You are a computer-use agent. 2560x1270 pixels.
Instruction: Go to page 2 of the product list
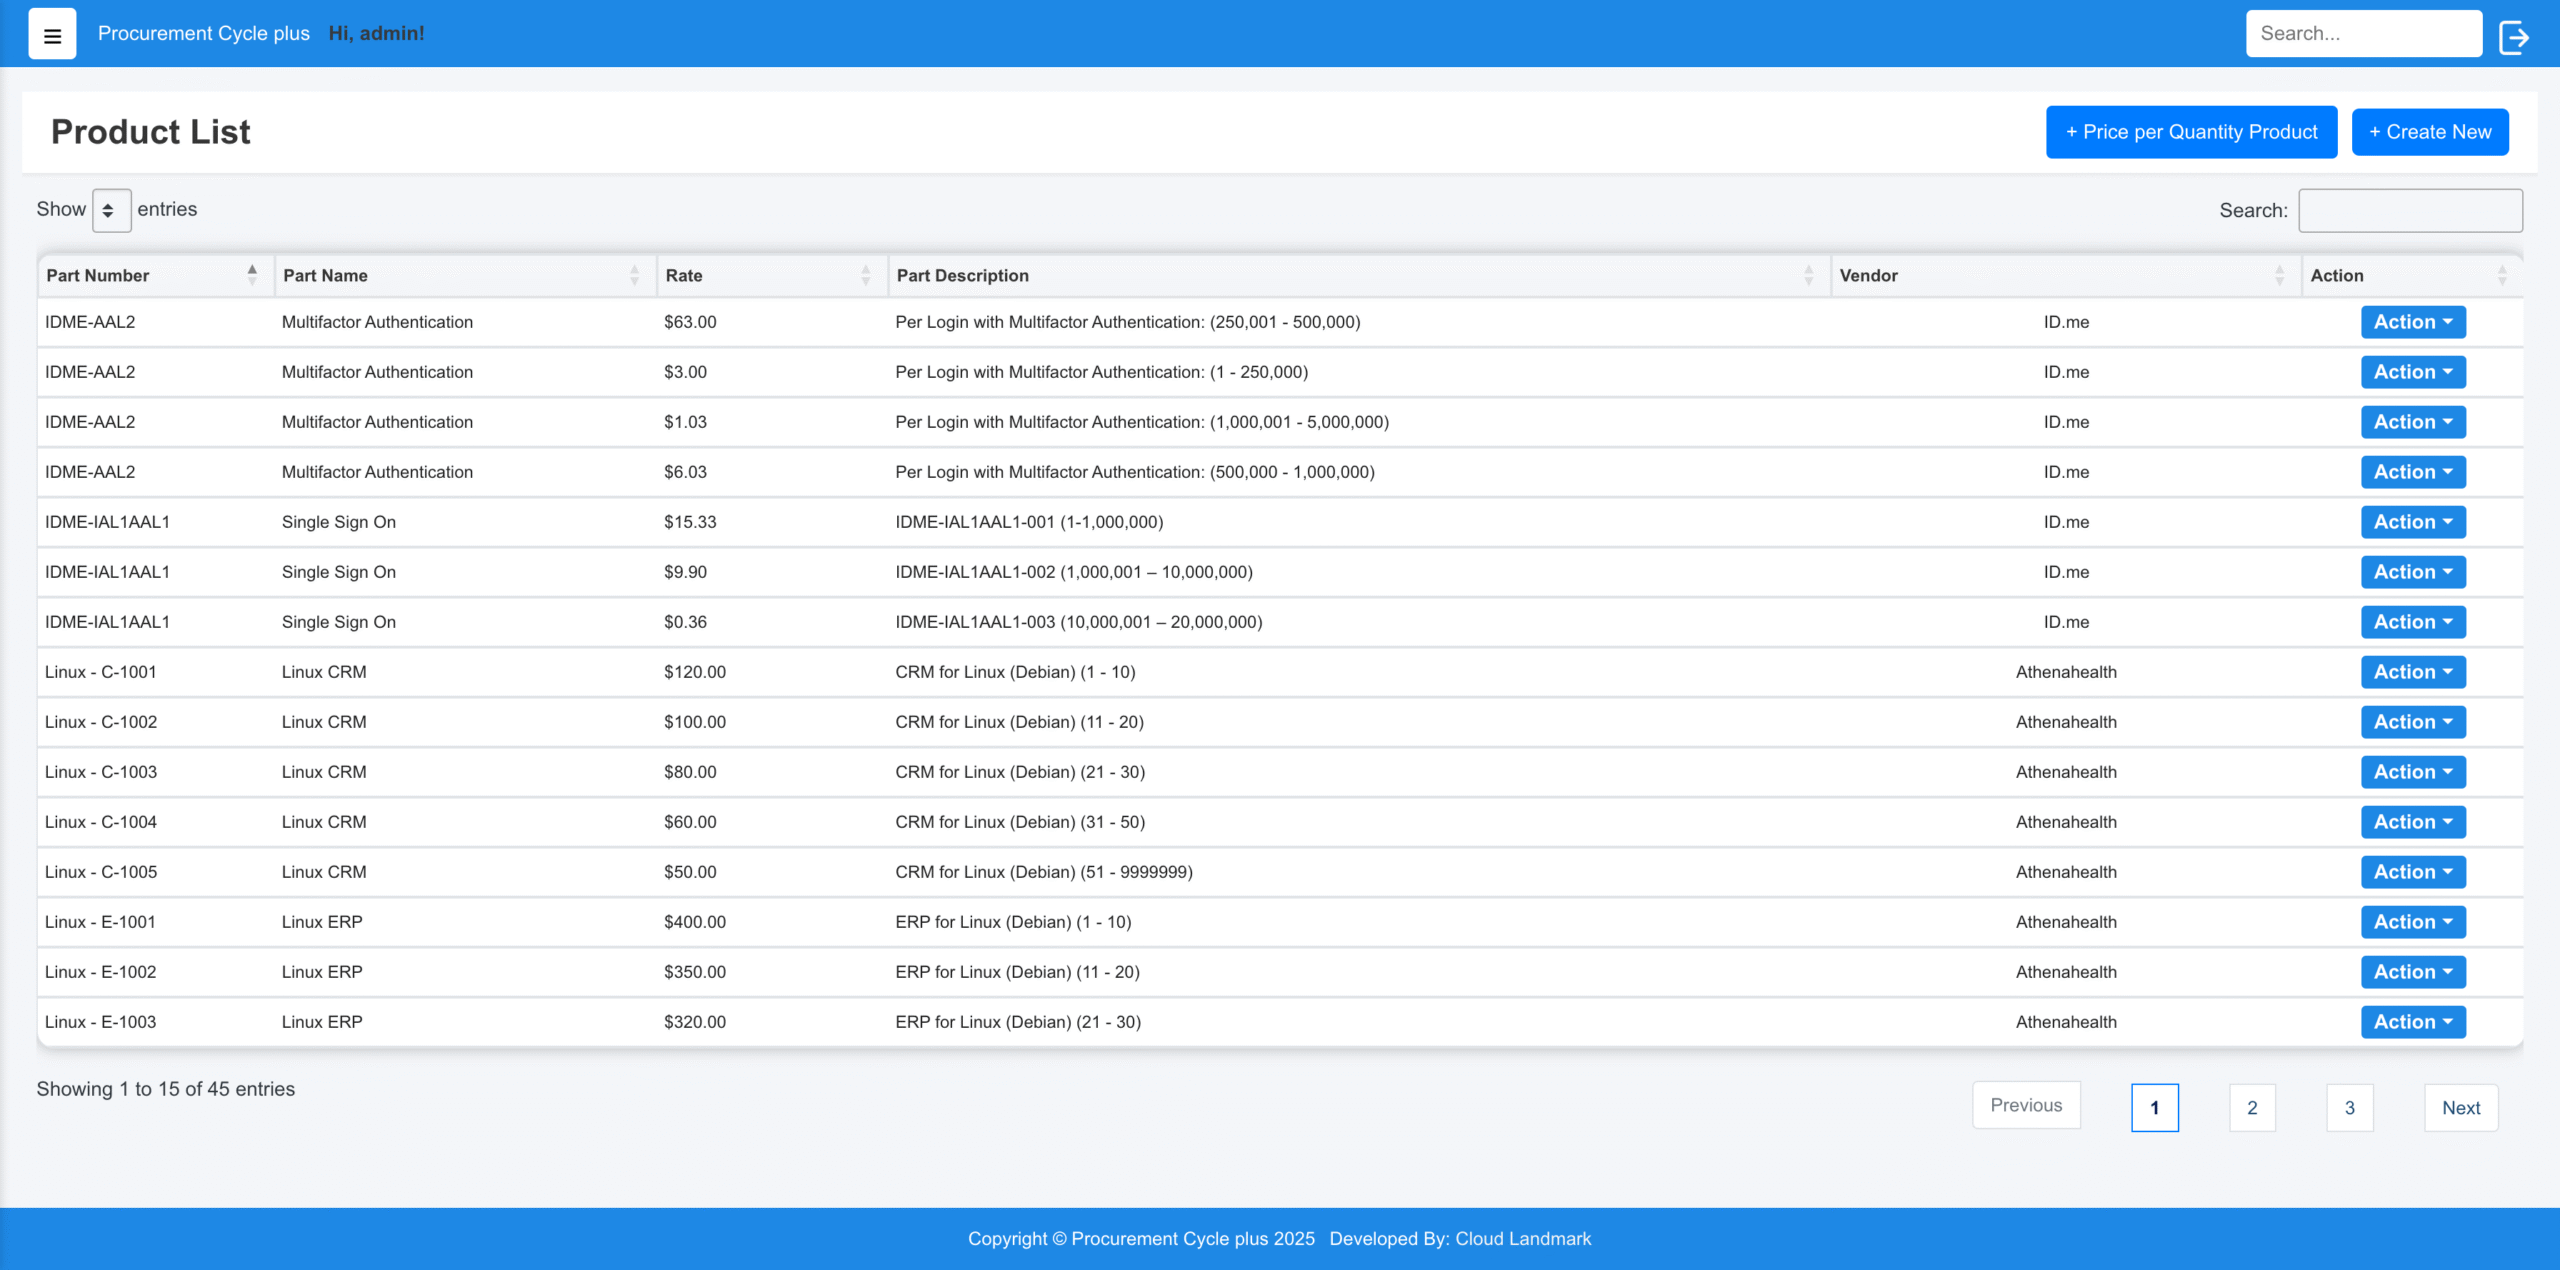(x=2252, y=1107)
